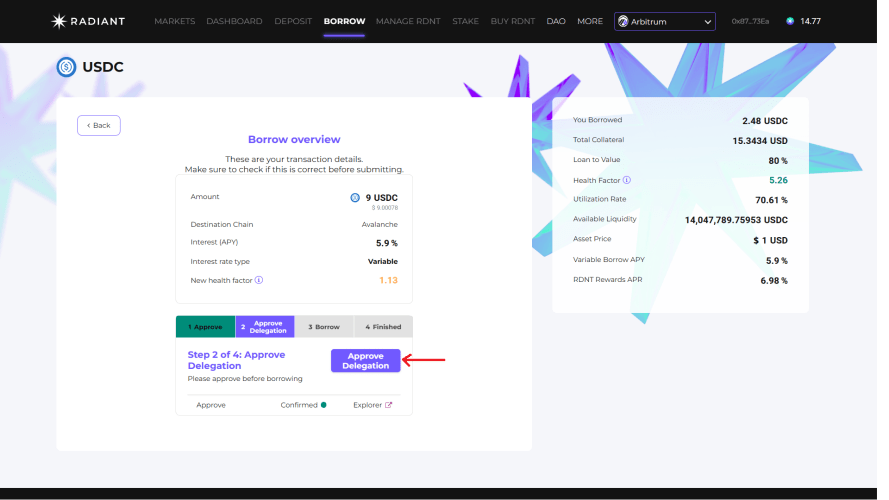
Task: Click the 14.77 RDNT balance
Action: [x=810, y=22]
